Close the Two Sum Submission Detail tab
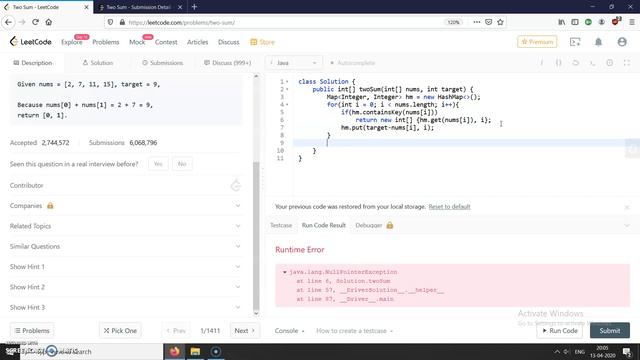Viewport: 640px width, 360px height. pyautogui.click(x=180, y=7)
